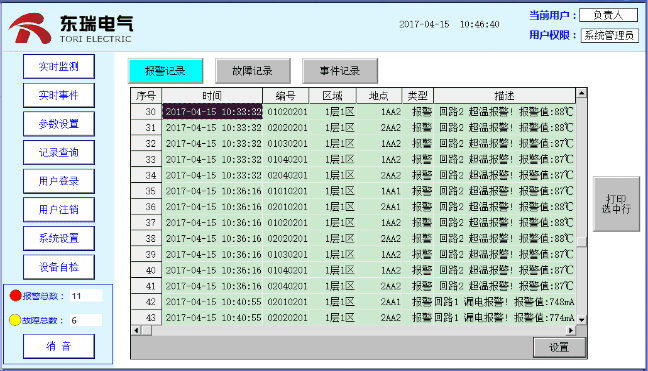Click the 时间 column header
This screenshot has width=648, height=371.
pyautogui.click(x=212, y=96)
